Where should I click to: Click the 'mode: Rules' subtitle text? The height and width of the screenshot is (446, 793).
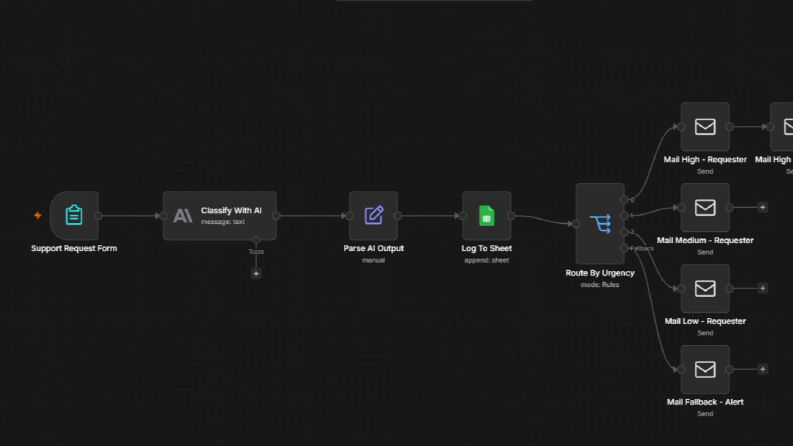600,285
